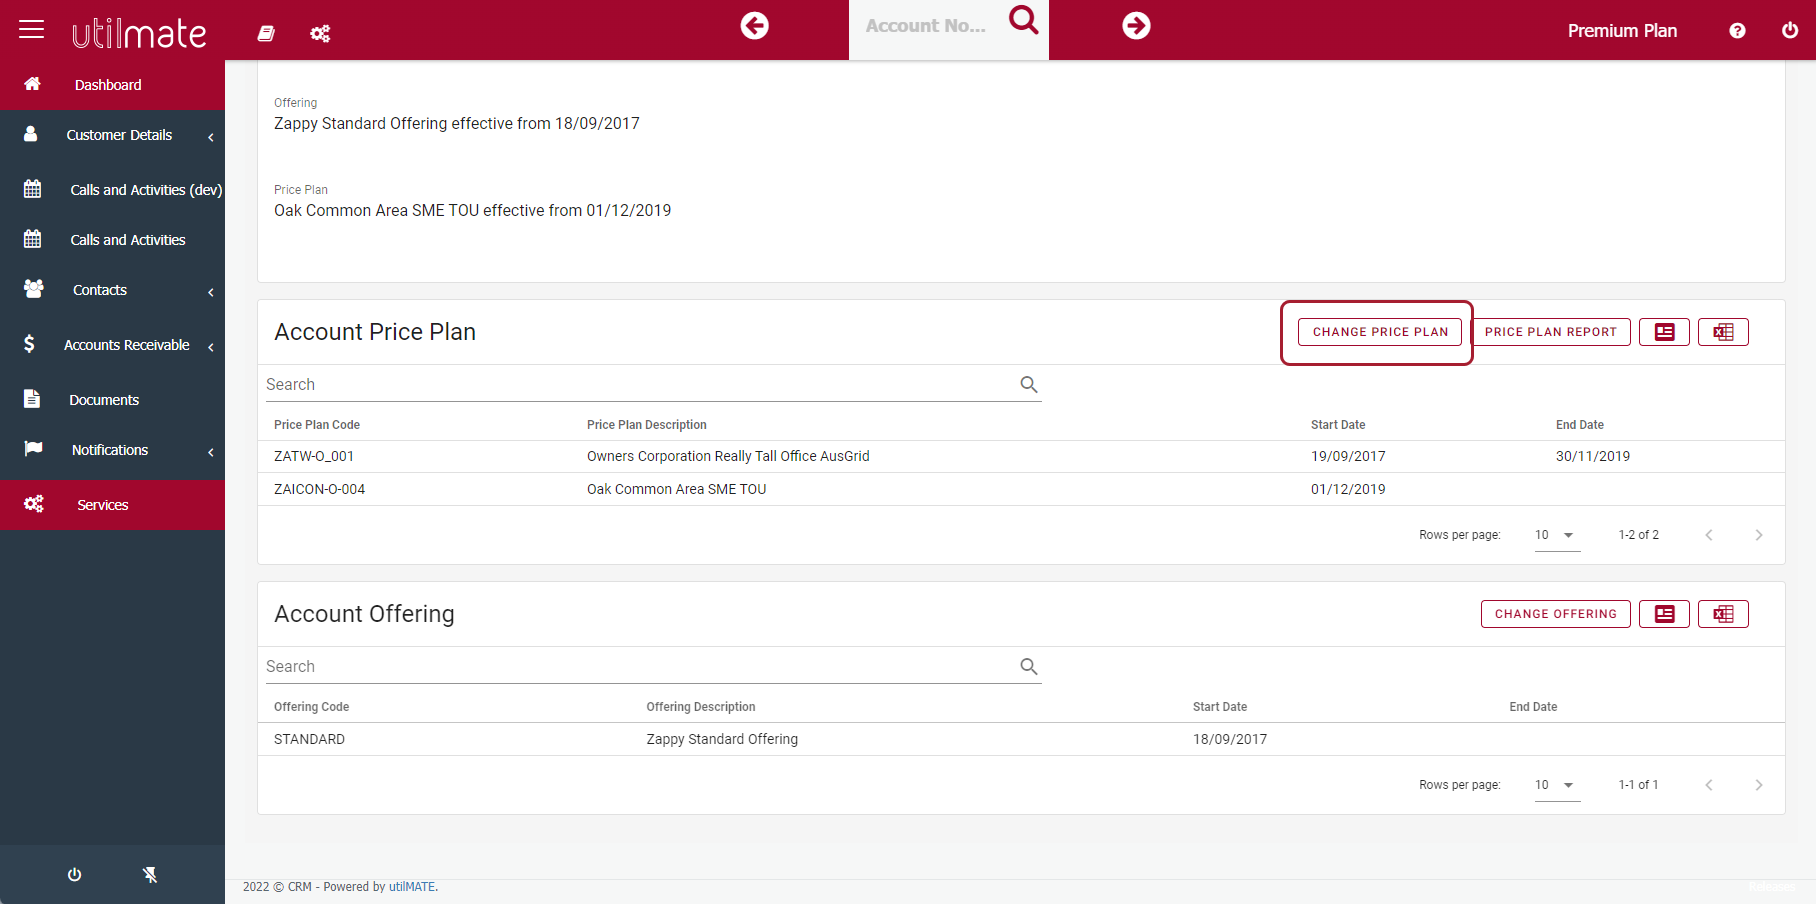Expand the Contacts submenu chevron
Viewport: 1816px width, 904px height.
coord(211,292)
